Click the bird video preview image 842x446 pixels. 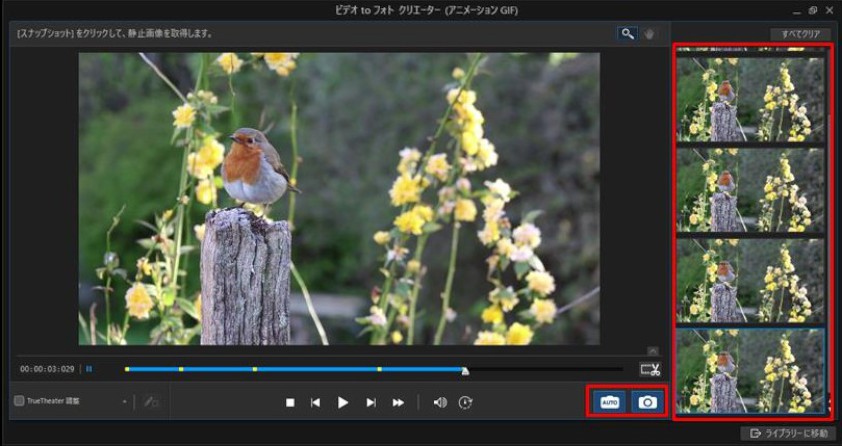[x=339, y=199]
